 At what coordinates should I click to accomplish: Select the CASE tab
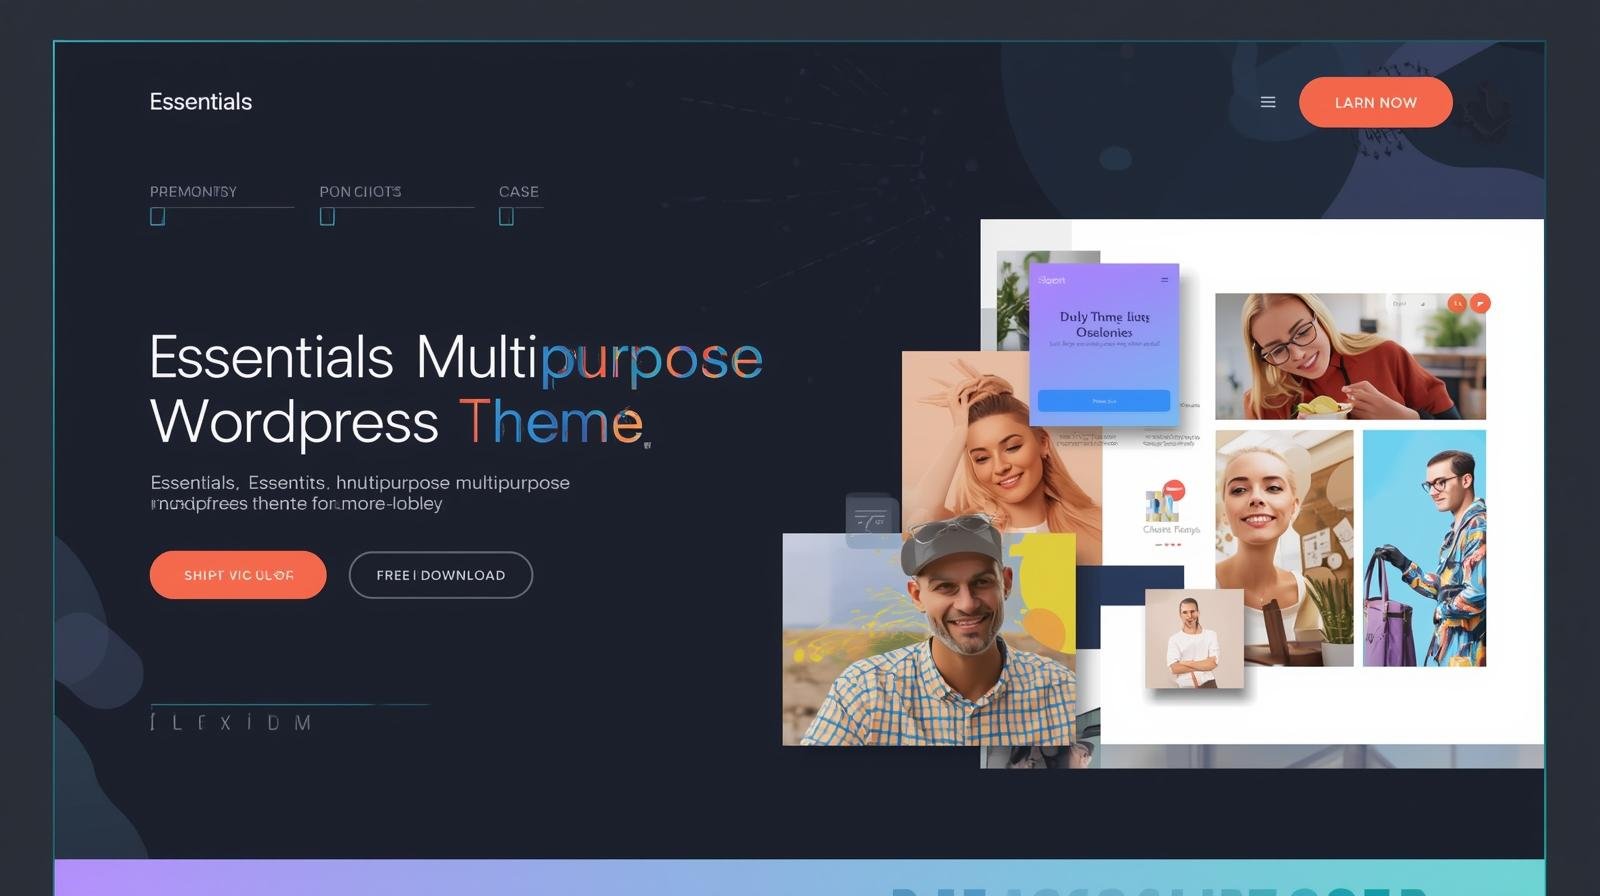tap(518, 191)
